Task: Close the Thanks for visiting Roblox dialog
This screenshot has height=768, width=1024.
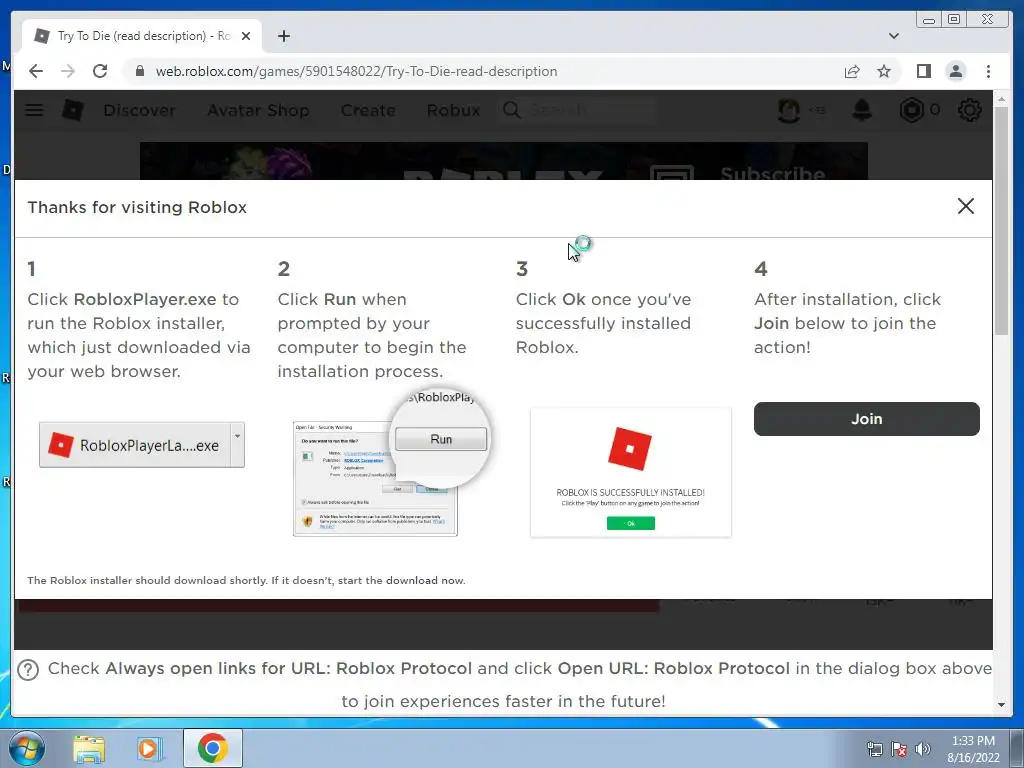Action: (965, 206)
